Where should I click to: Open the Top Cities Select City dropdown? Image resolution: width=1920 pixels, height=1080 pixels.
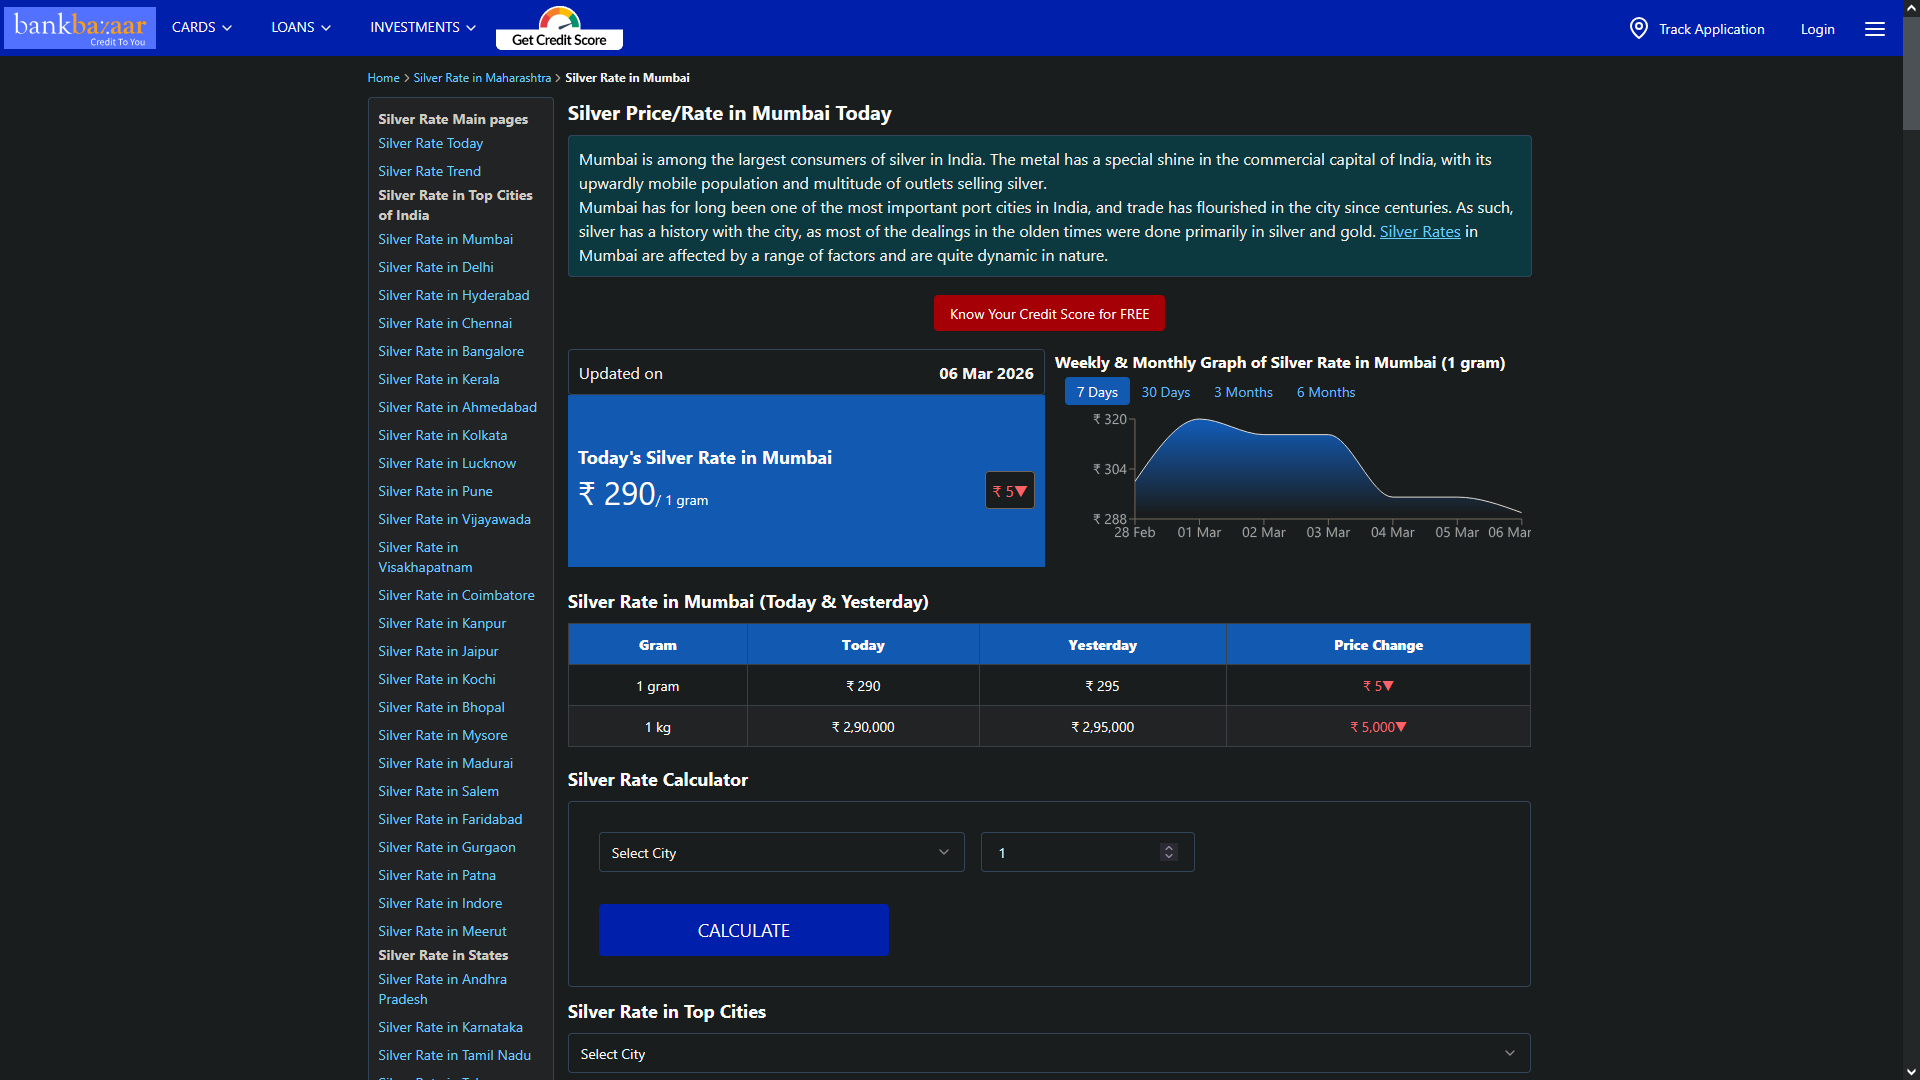pos(1048,1054)
